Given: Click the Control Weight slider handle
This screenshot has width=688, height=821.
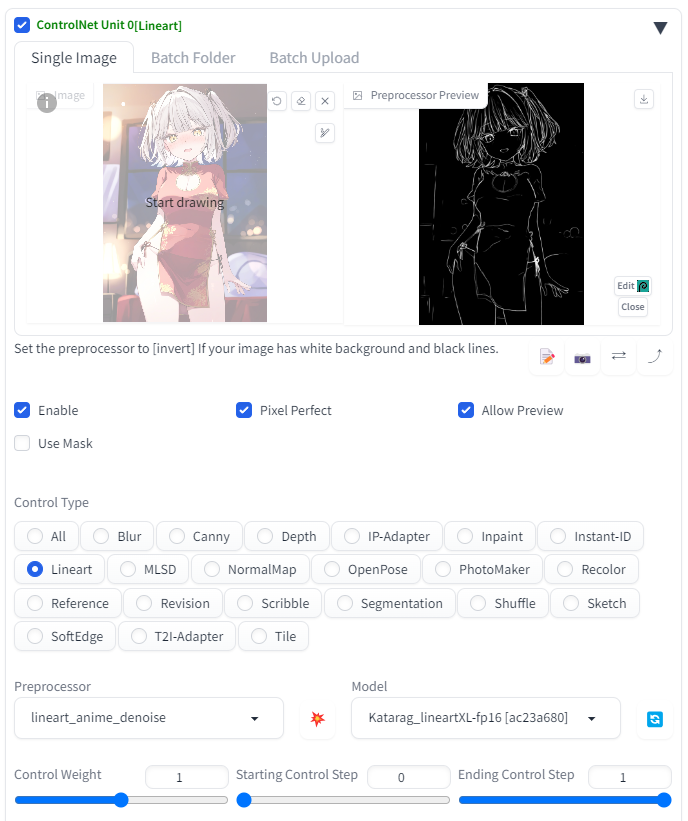Looking at the screenshot, I should (x=121, y=800).
